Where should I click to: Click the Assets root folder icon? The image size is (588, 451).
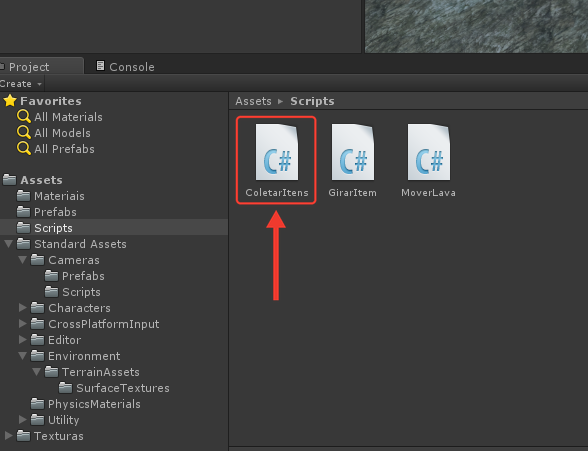(x=10, y=180)
